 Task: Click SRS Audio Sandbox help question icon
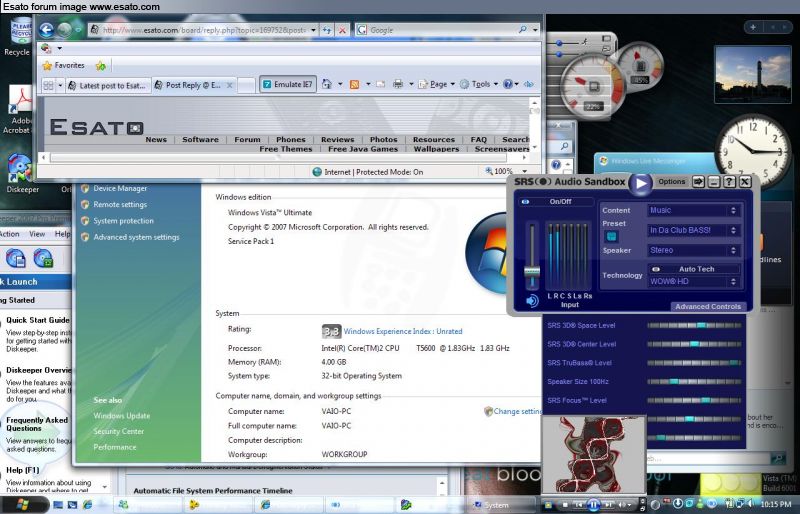click(730, 182)
